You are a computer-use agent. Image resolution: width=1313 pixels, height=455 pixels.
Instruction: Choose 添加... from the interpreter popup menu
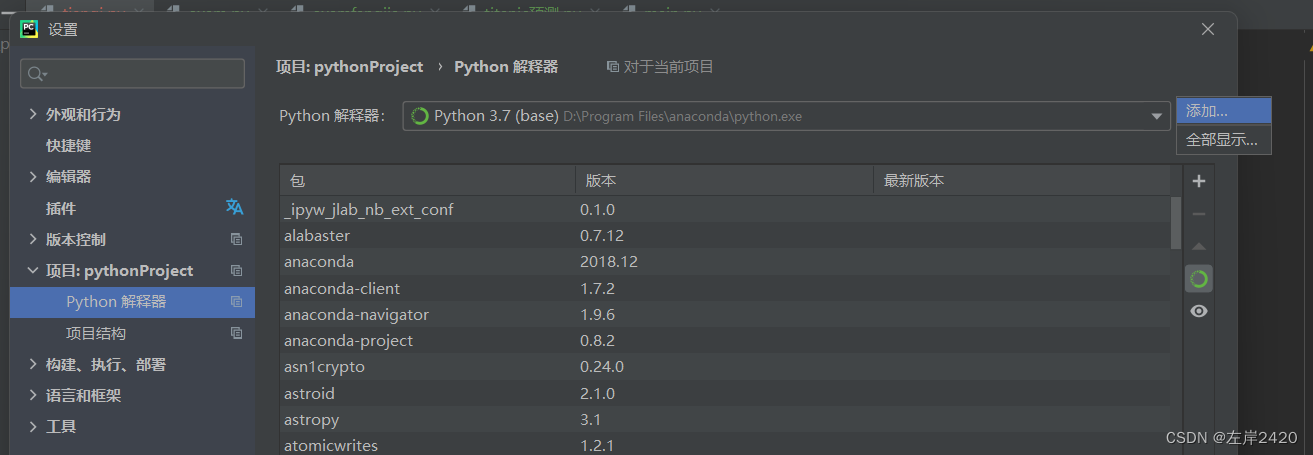(x=1224, y=111)
